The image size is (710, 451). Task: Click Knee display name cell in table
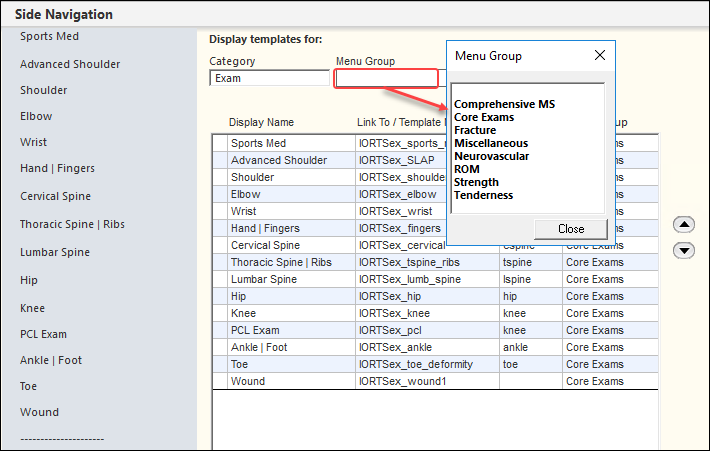[292, 313]
